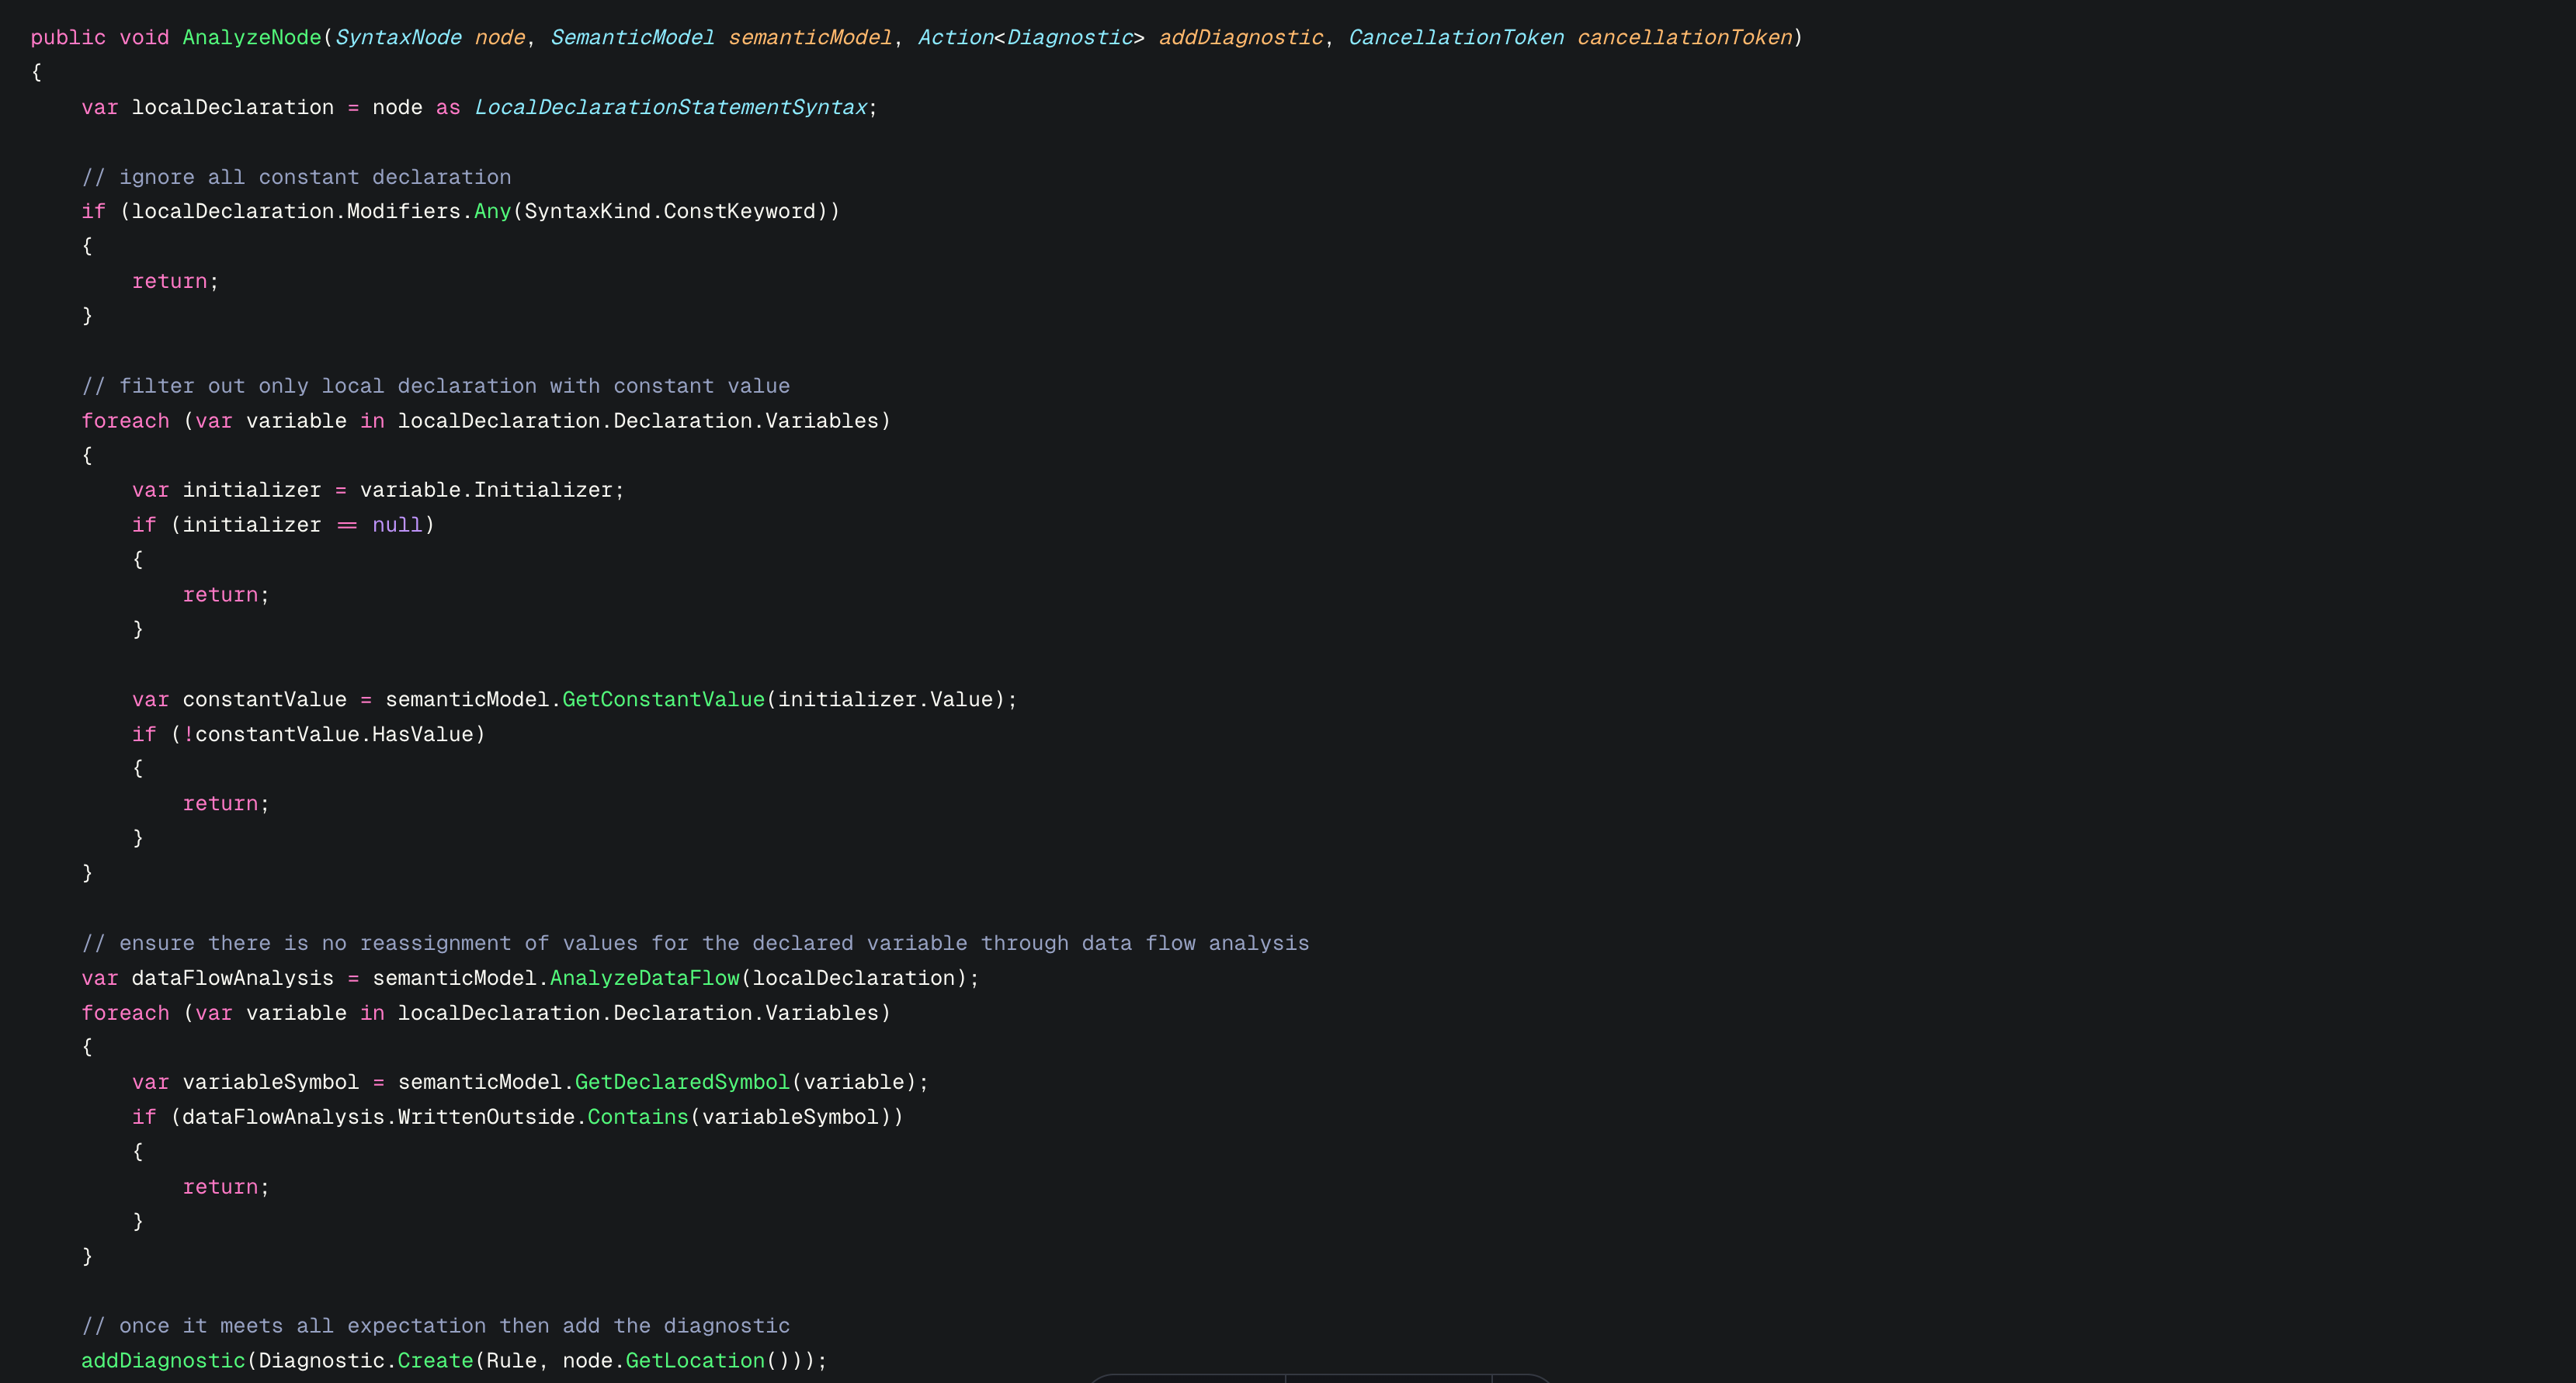Click the rightmost button in bottom group
The width and height of the screenshot is (2576, 1383).
[1522, 1381]
